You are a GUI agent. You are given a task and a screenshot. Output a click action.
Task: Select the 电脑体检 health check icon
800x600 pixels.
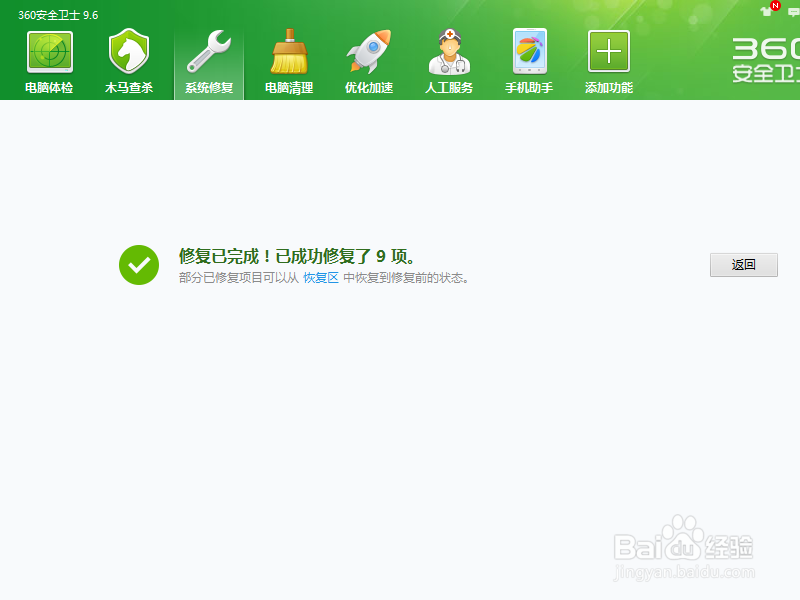click(48, 58)
